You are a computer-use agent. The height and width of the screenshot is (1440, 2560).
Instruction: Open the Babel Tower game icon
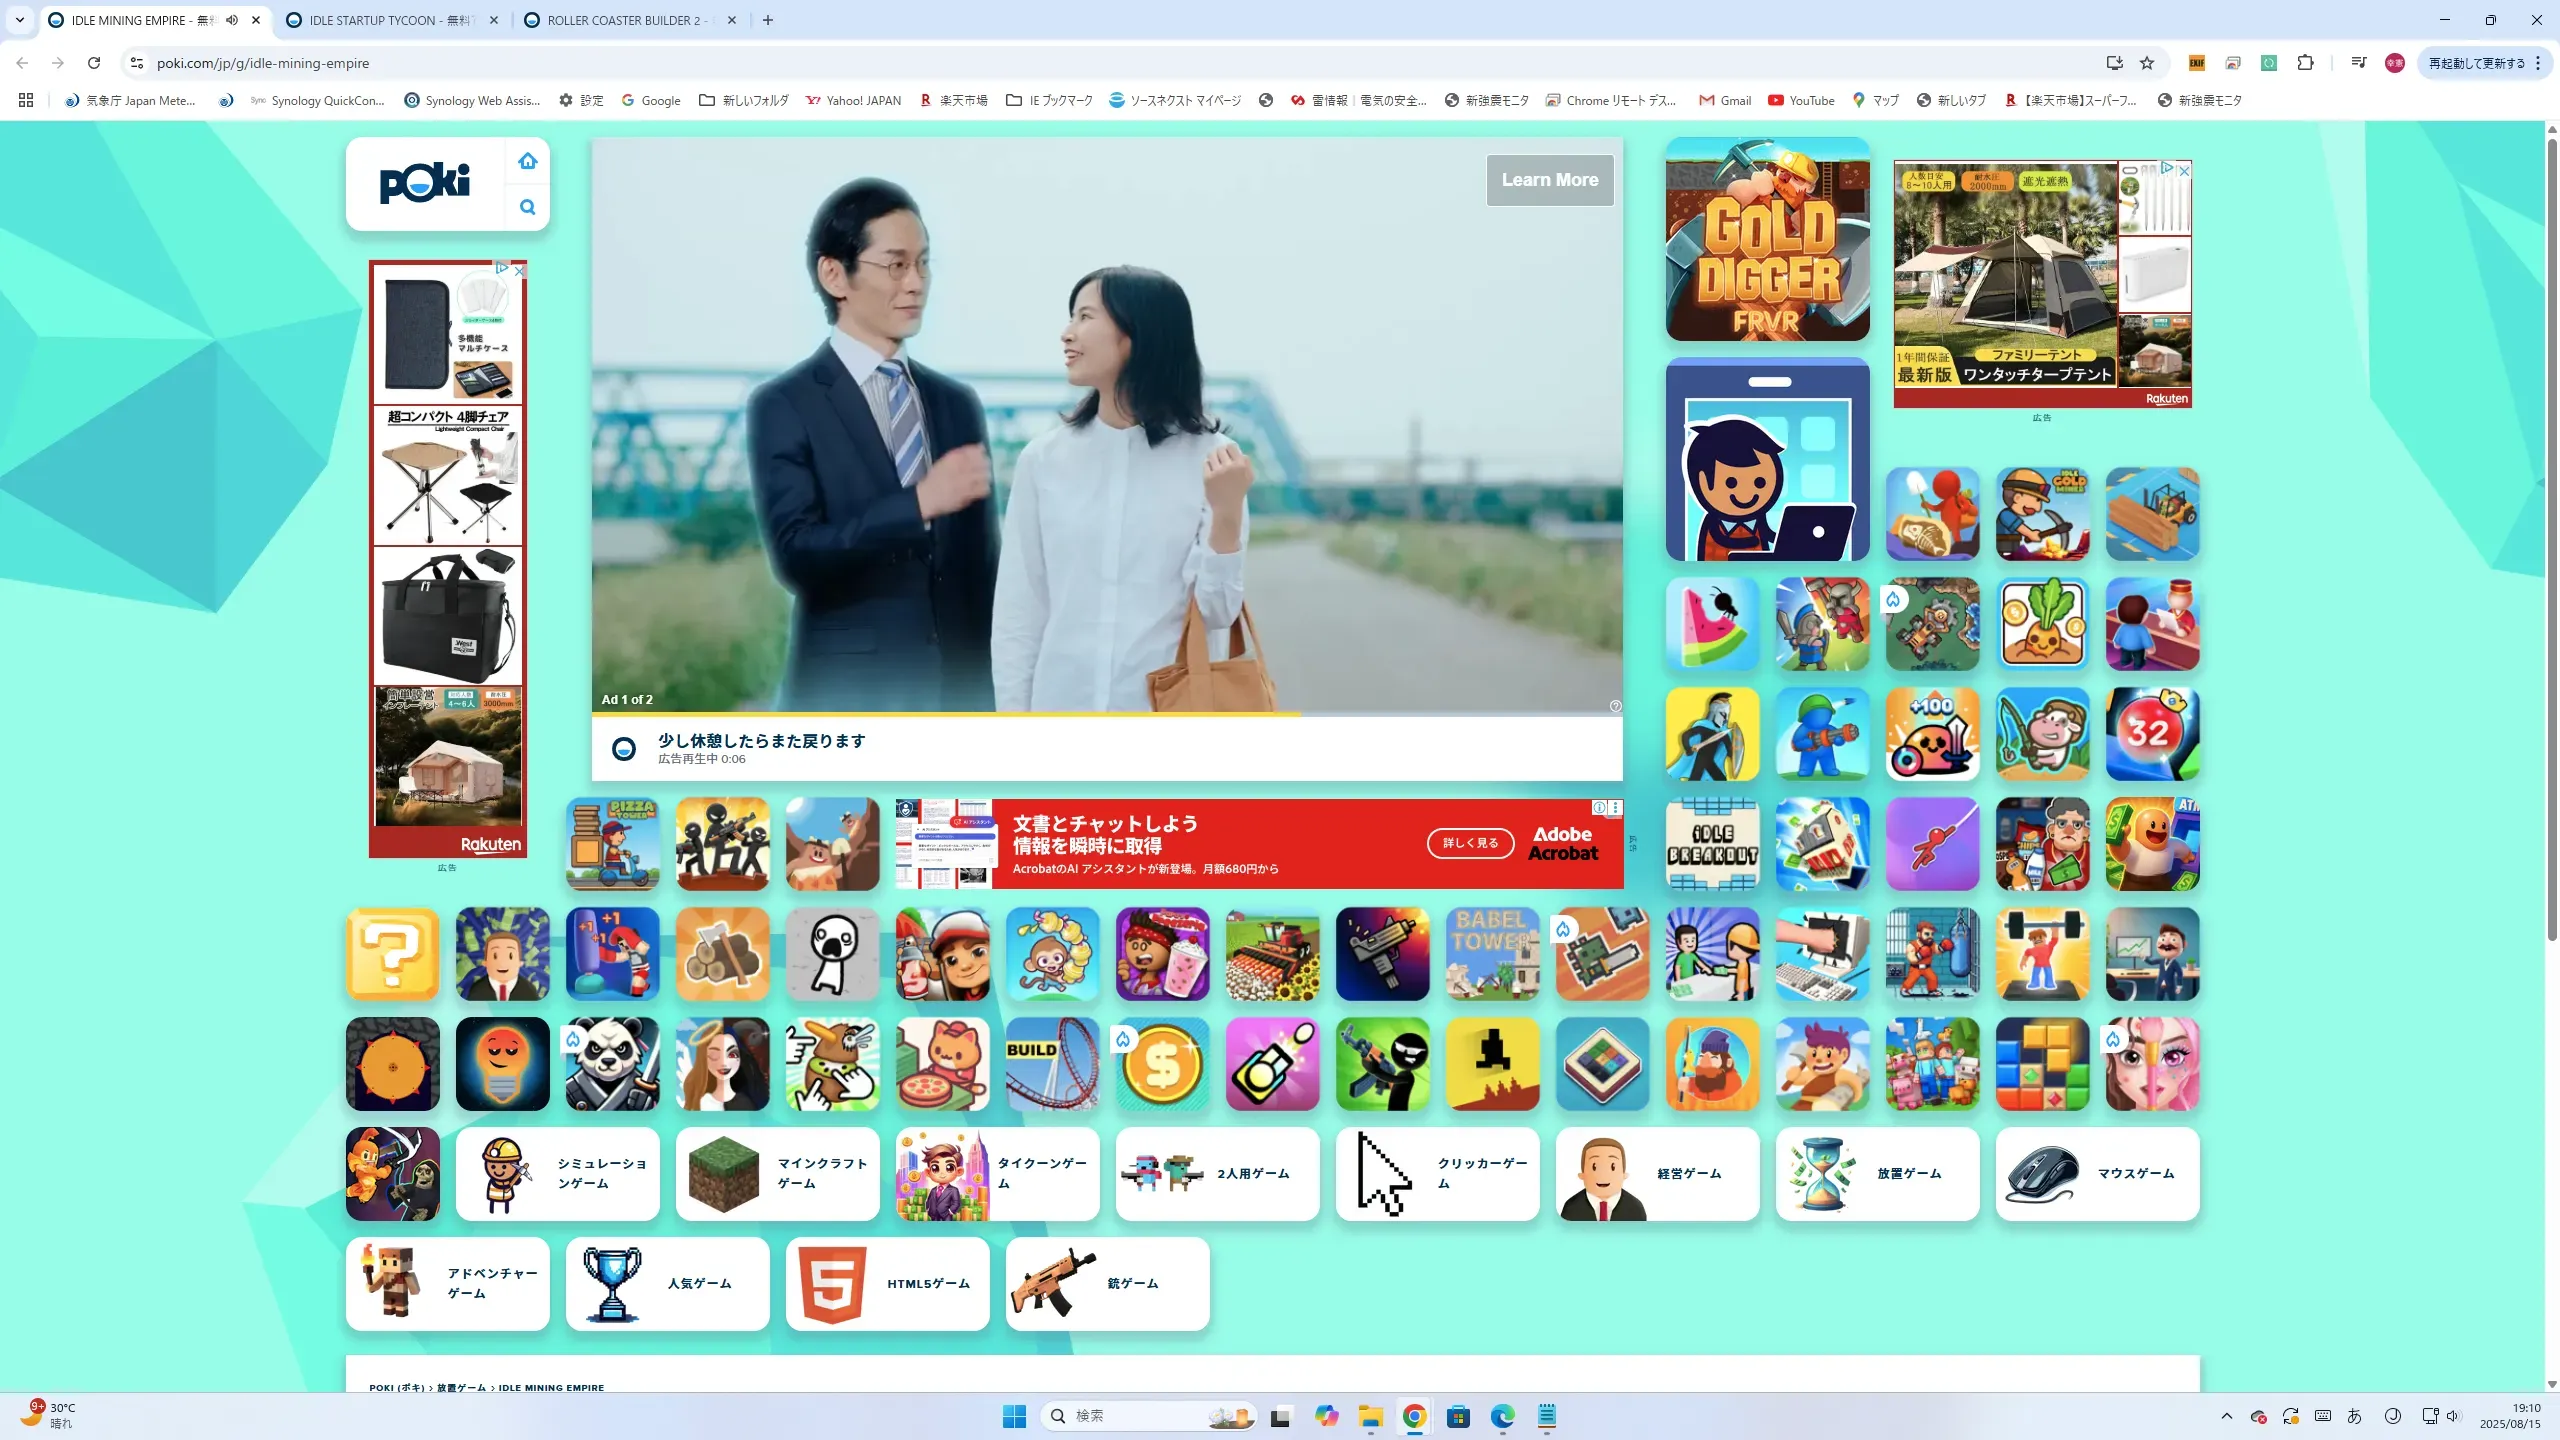click(x=1492, y=954)
